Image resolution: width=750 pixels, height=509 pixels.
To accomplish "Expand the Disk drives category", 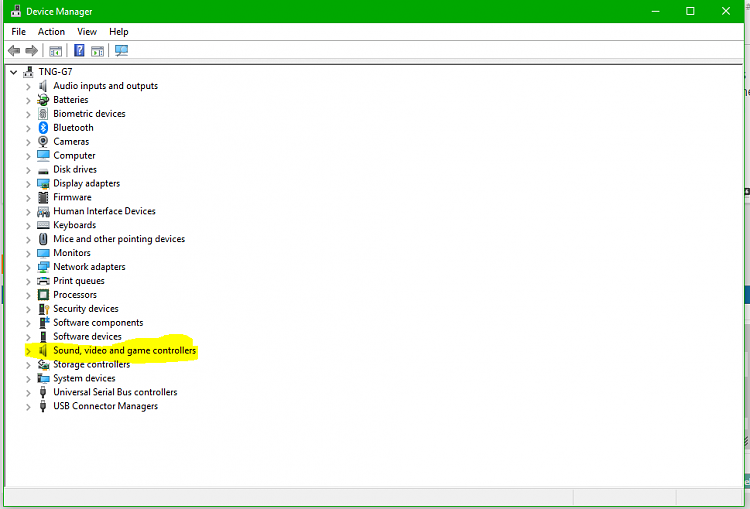I will (28, 170).
